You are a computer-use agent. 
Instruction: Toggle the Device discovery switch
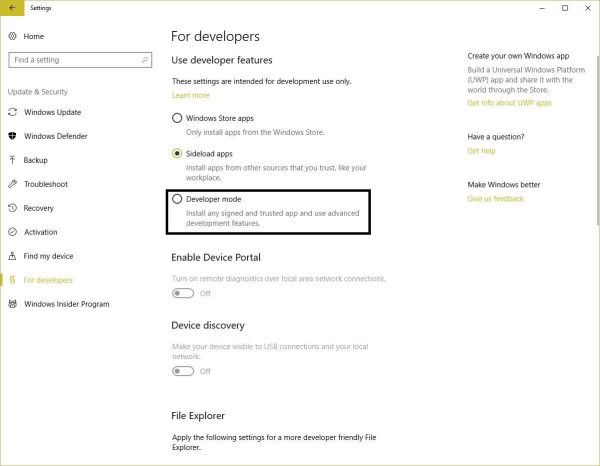tap(183, 371)
